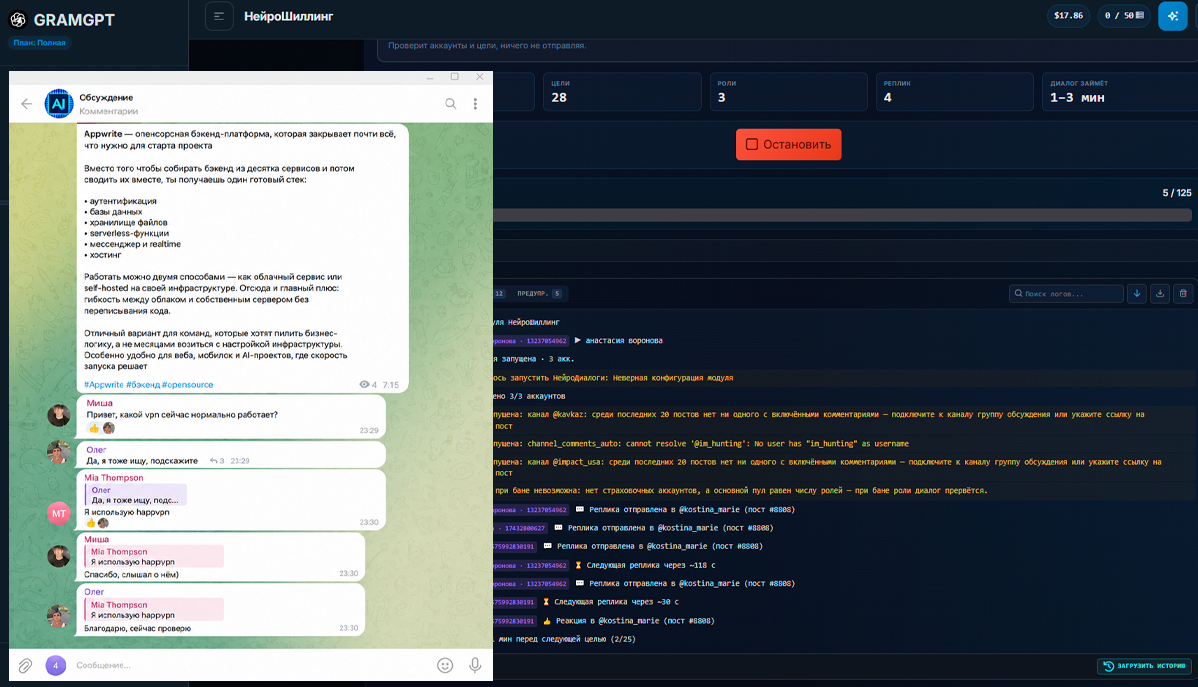
Task: Clear logs with the trash icon
Action: click(x=1183, y=293)
